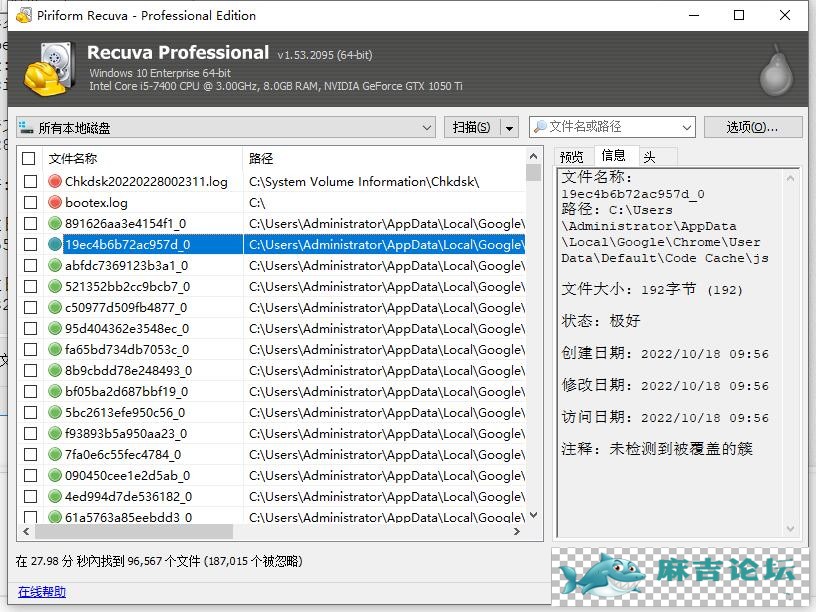The height and width of the screenshot is (612, 816).
Task: Start a scan with the 扫描(S) button
Action: 472,128
